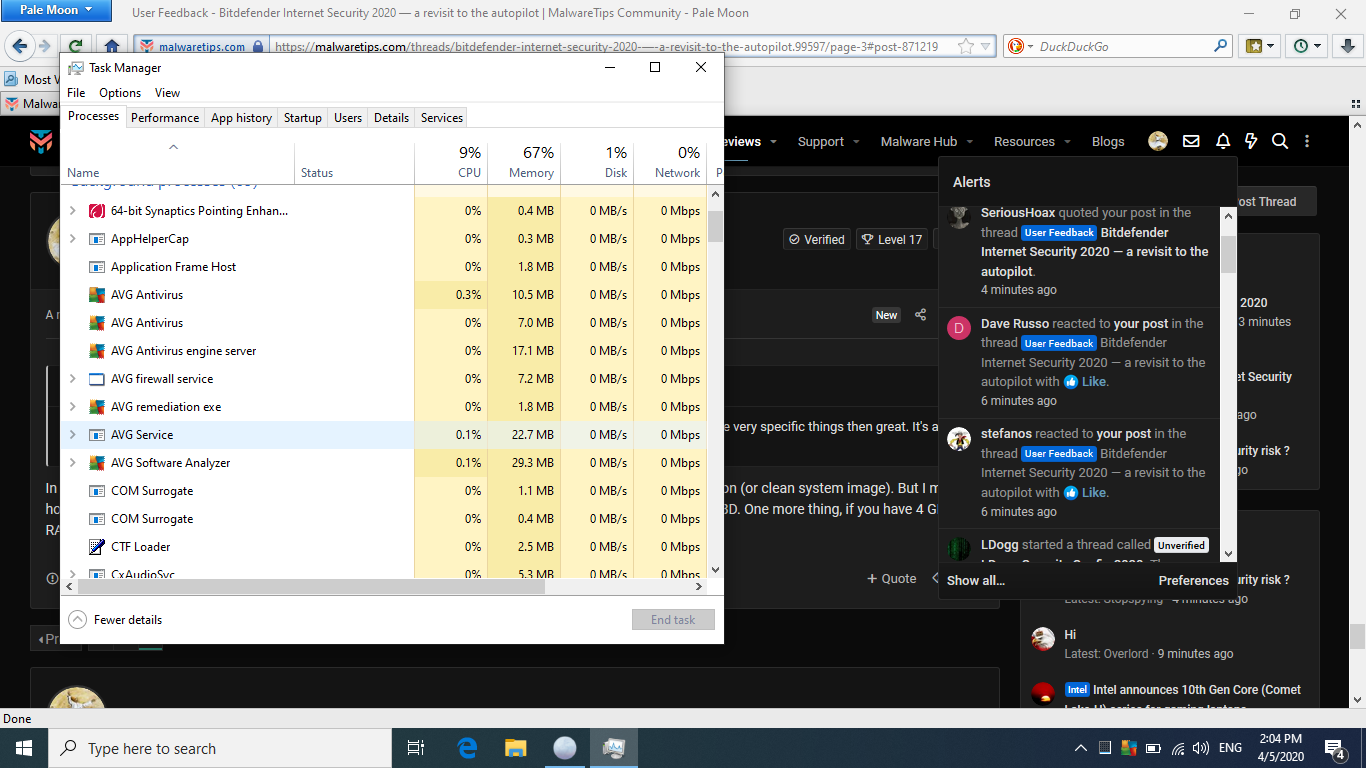Open What's New lightning bolt icon
1366x768 pixels.
click(x=1250, y=142)
